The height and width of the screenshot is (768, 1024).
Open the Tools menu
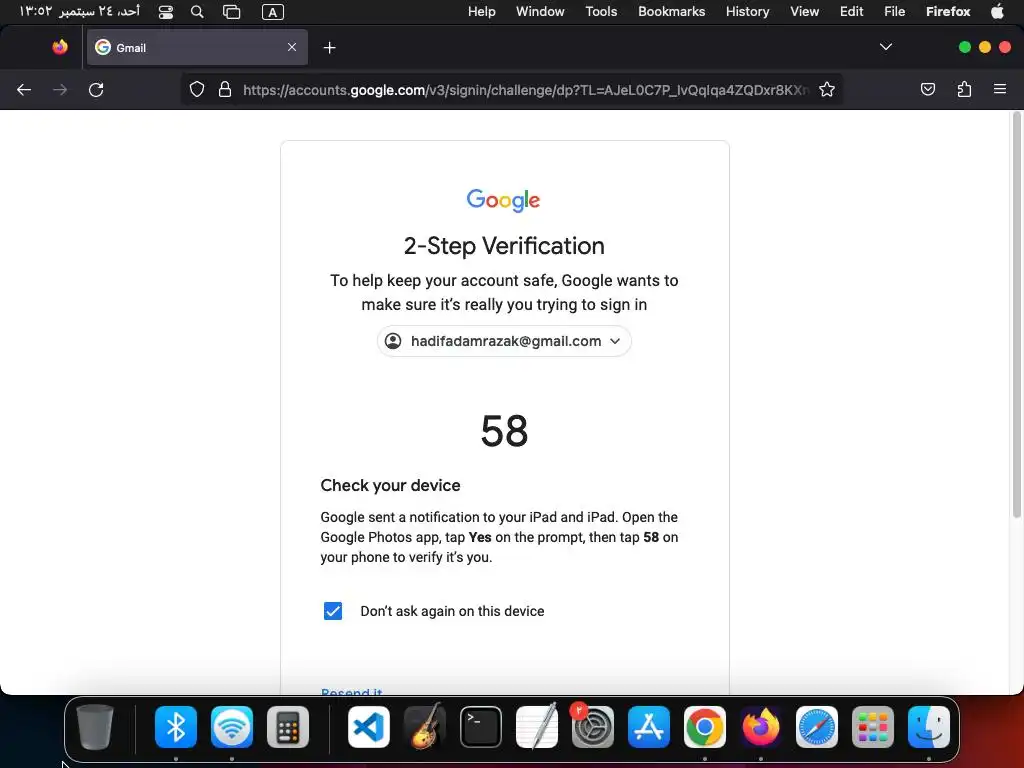tap(601, 12)
